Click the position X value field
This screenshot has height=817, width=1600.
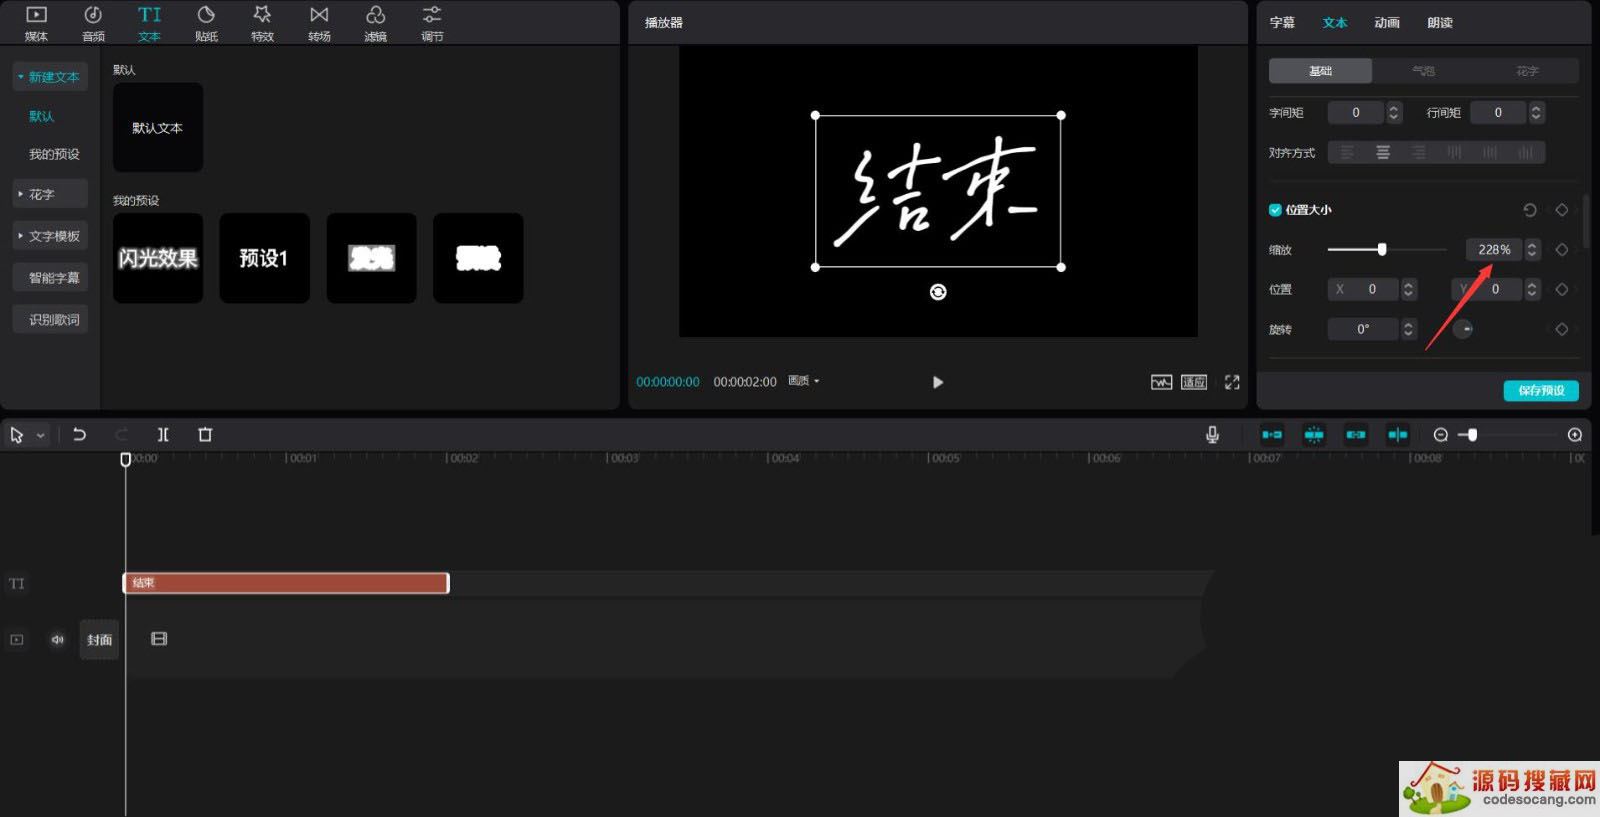coord(1364,289)
